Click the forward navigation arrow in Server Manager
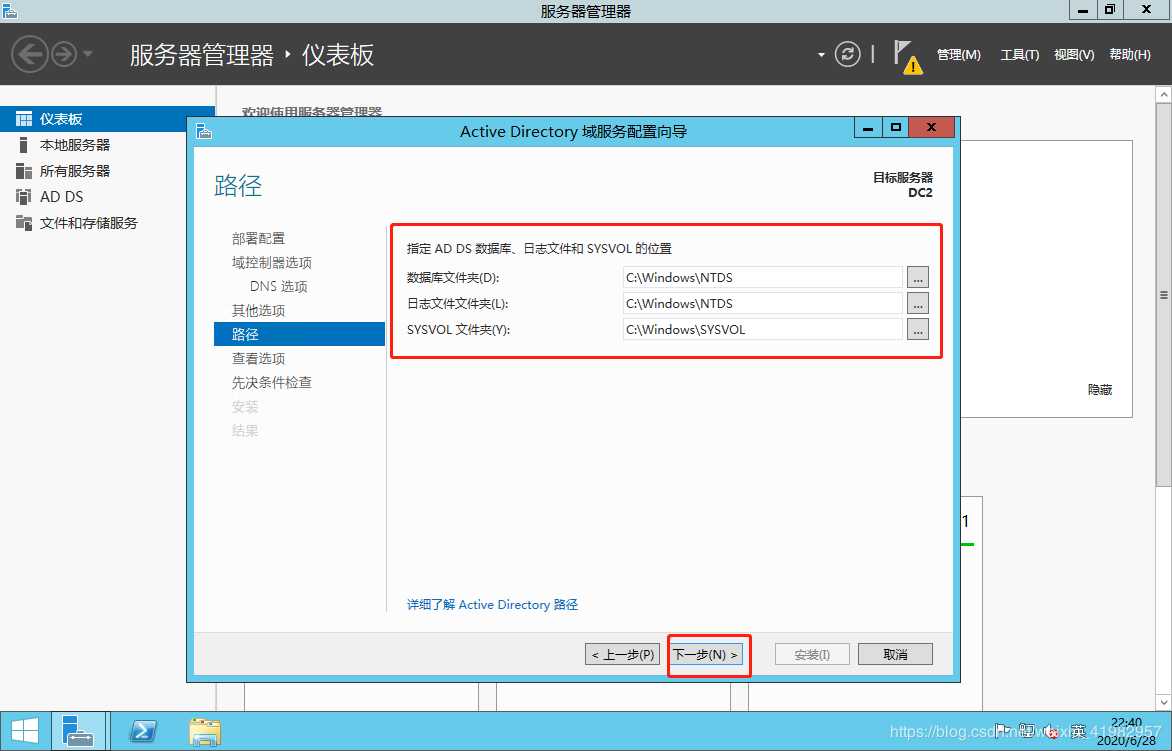 (64, 54)
